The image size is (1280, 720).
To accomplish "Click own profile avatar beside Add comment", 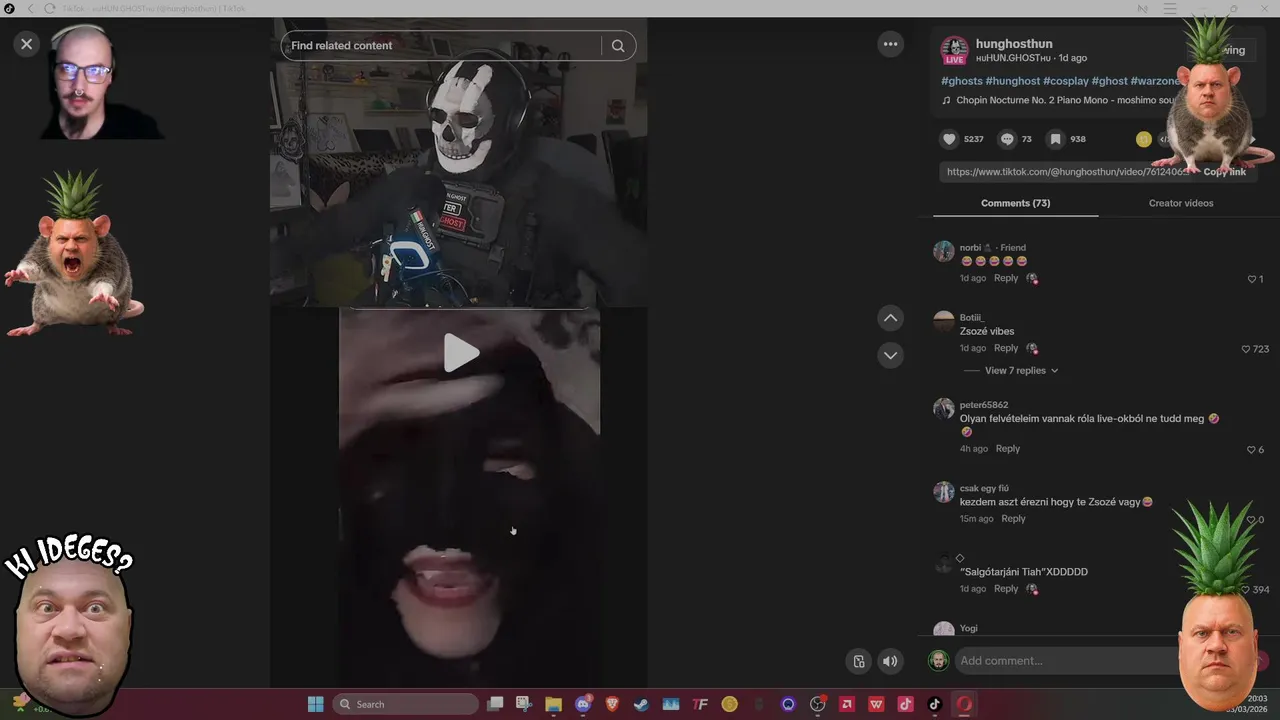I will tap(938, 661).
